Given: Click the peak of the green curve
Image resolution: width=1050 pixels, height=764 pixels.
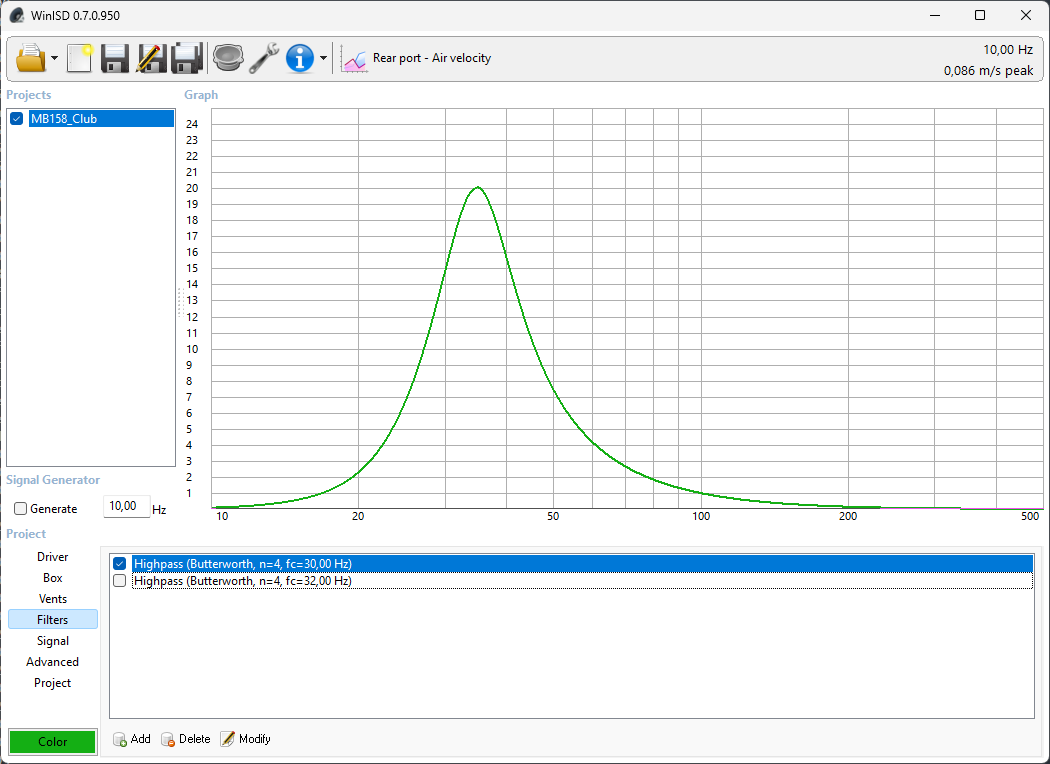Looking at the screenshot, I should coord(477,187).
